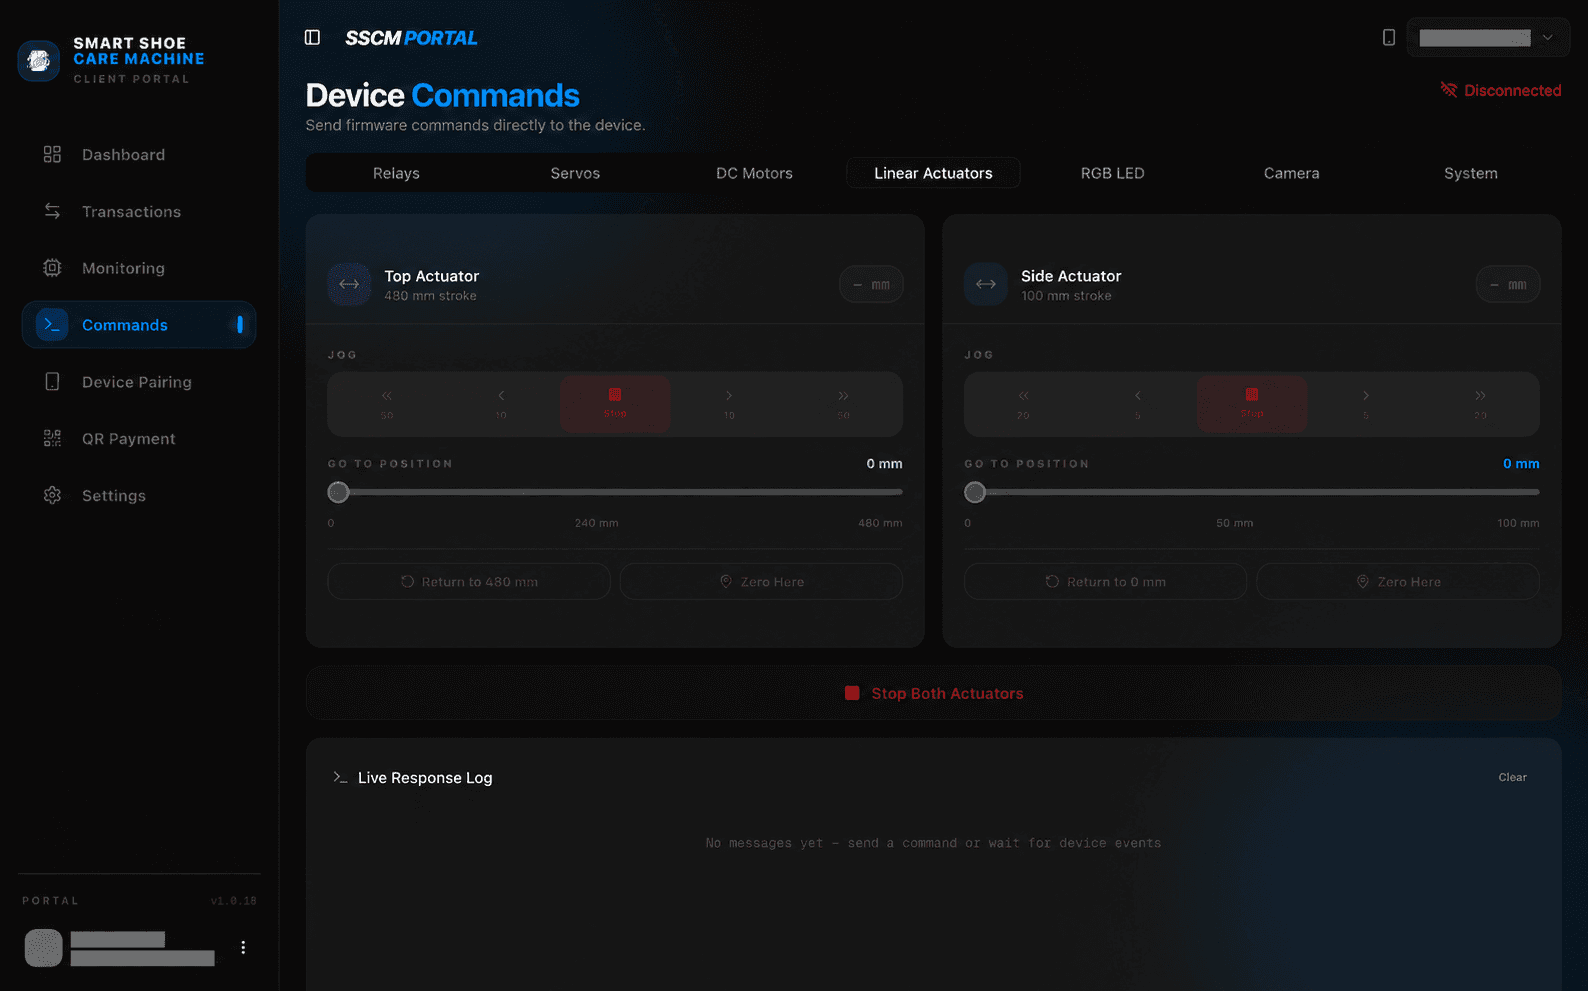Open the System tab
The height and width of the screenshot is (991, 1588).
point(1470,173)
